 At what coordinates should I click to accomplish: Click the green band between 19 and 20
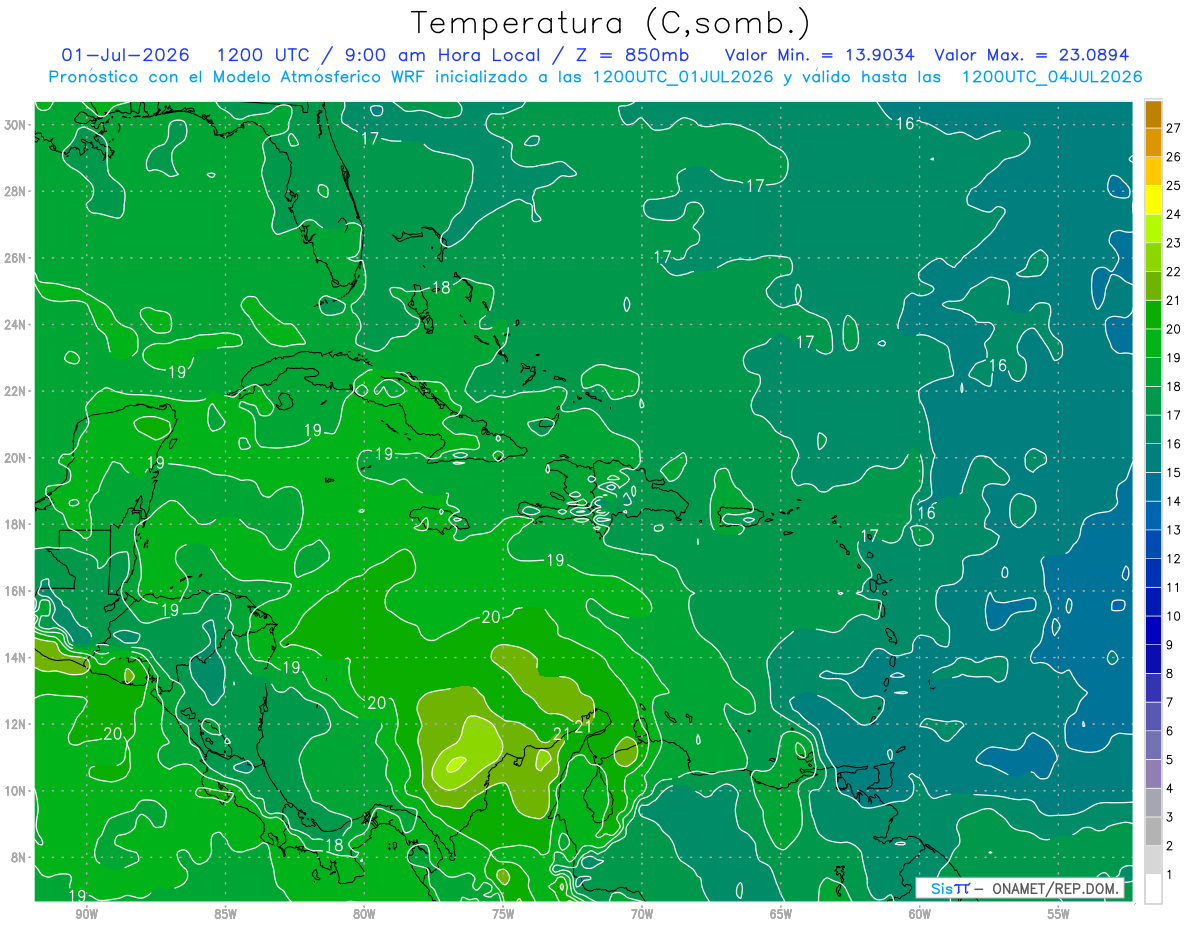(x=1153, y=343)
